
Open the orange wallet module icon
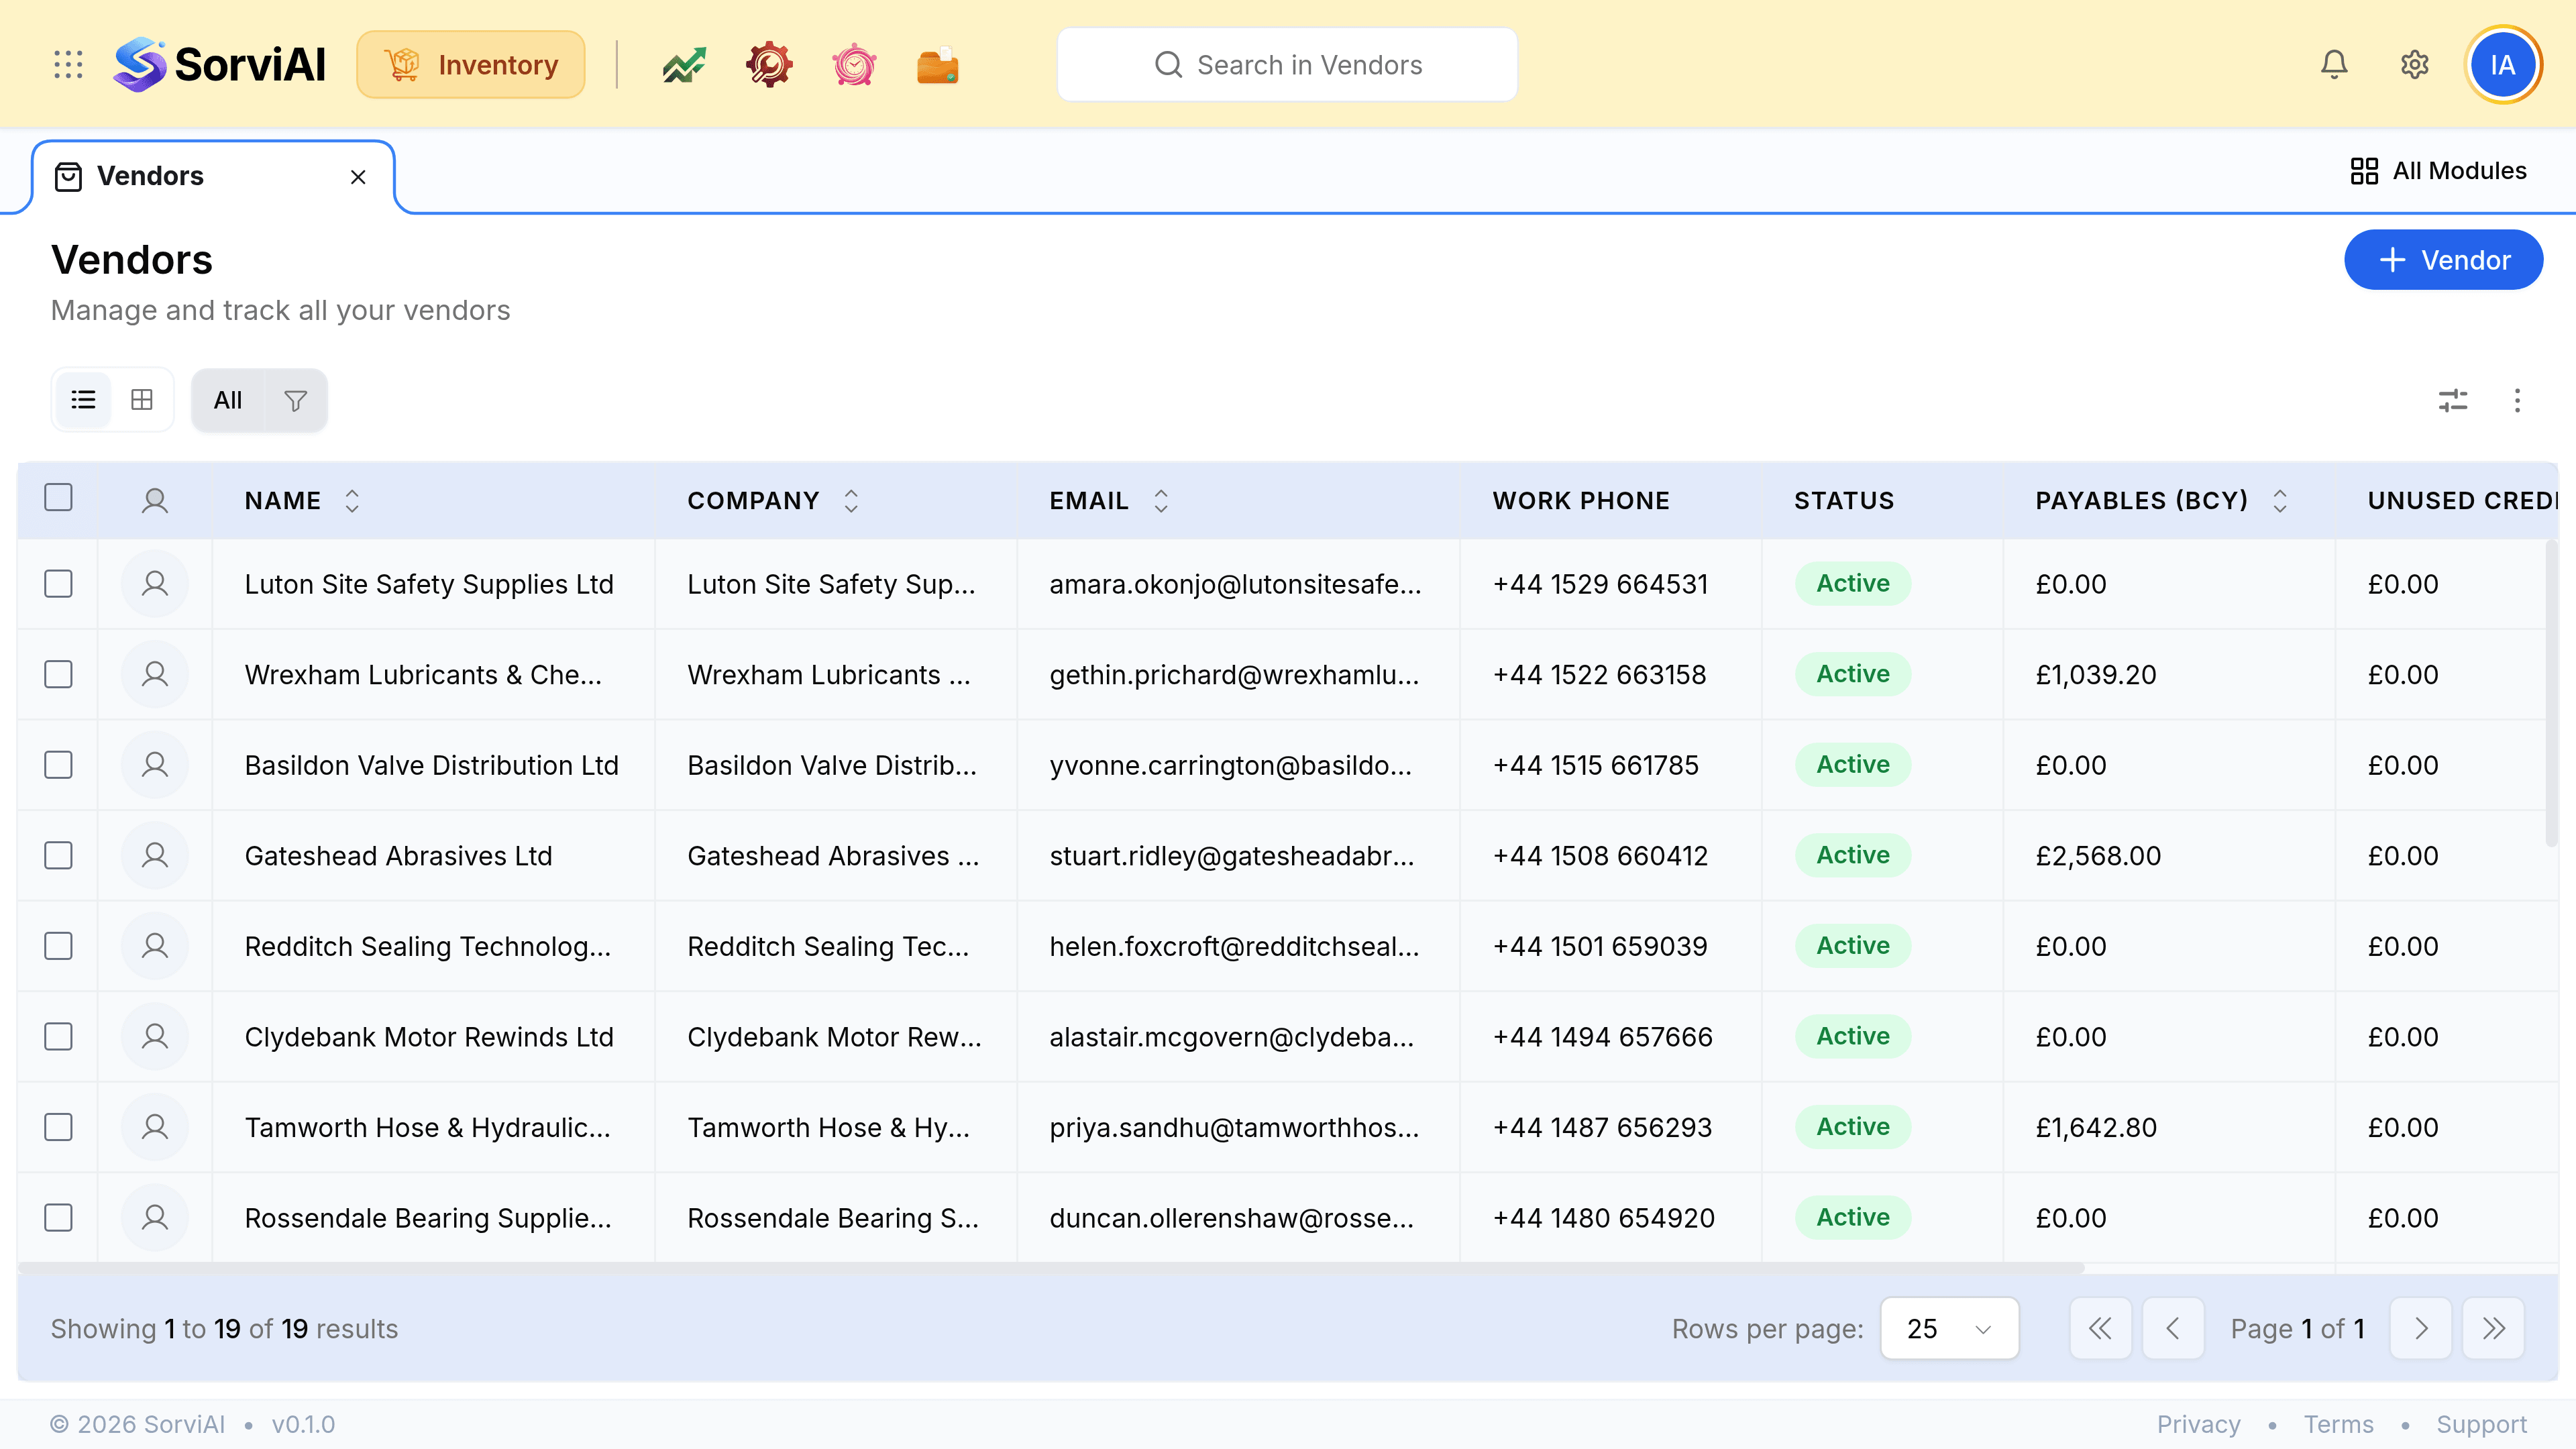click(938, 65)
